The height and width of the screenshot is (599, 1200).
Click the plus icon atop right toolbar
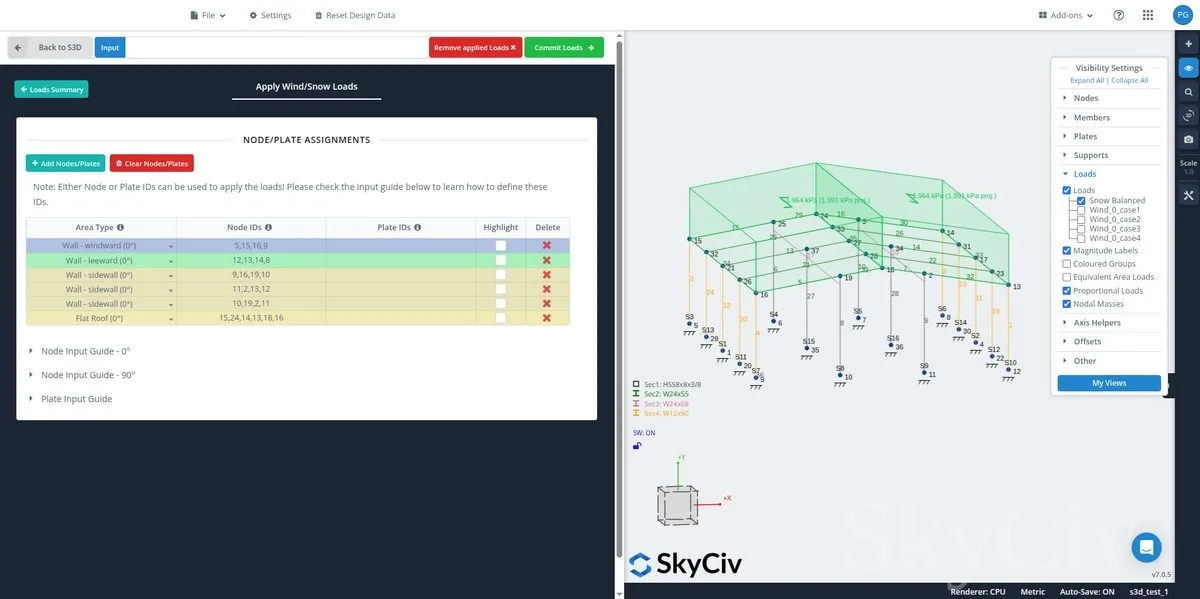(x=1188, y=45)
